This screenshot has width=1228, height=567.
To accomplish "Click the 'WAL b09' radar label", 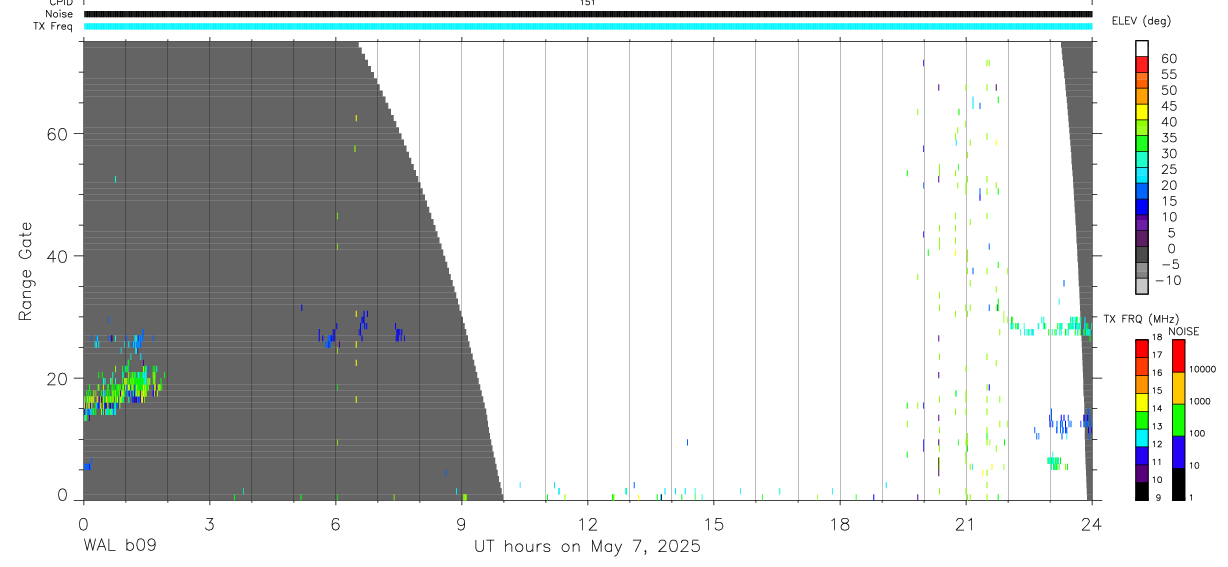I will [119, 547].
